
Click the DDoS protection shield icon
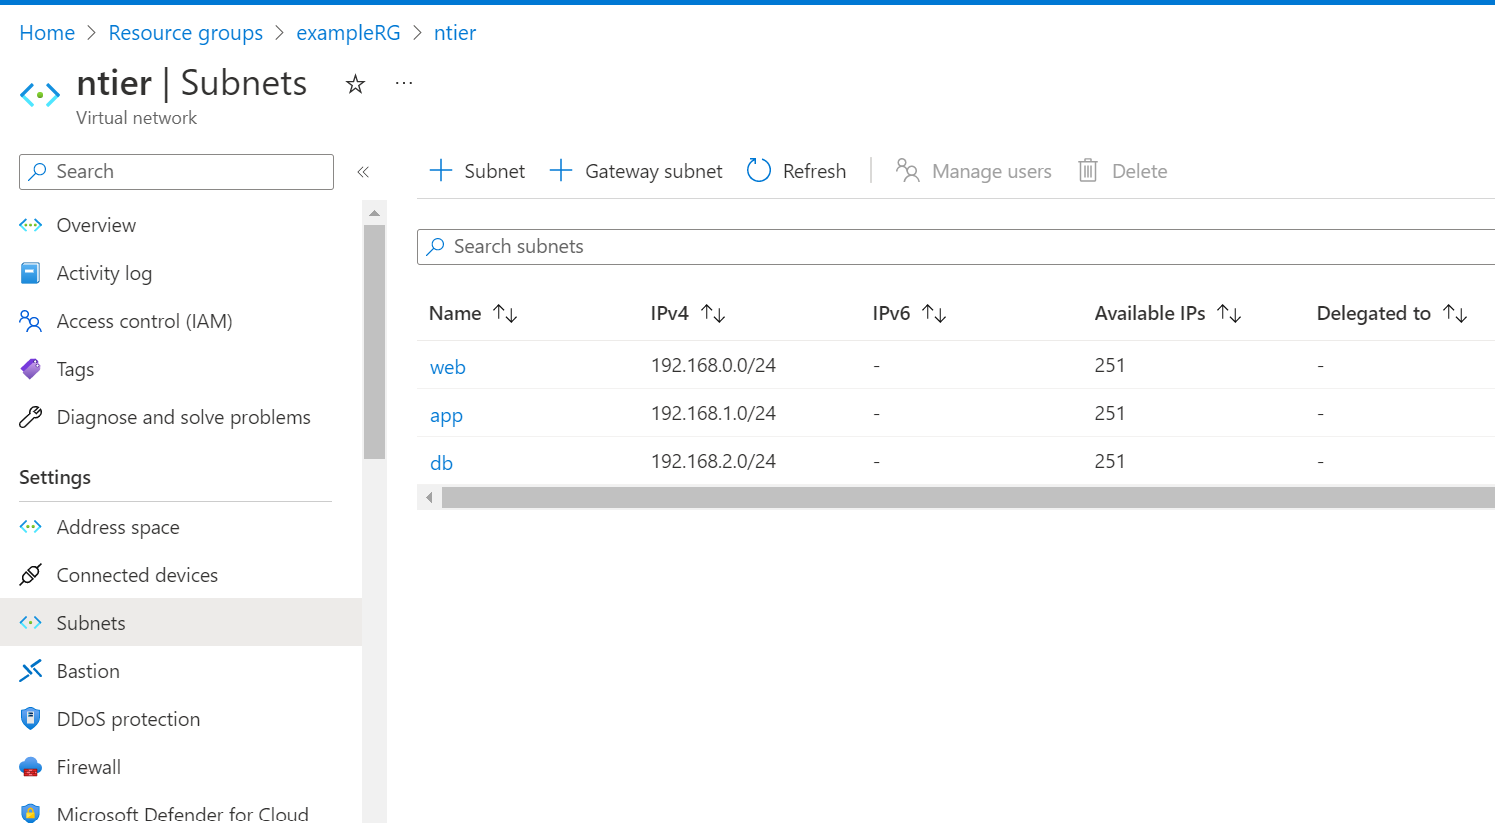[x=31, y=719]
